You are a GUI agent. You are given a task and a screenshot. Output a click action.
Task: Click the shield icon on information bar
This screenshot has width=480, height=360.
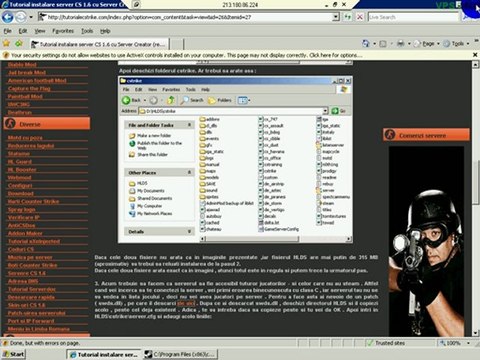[5, 55]
